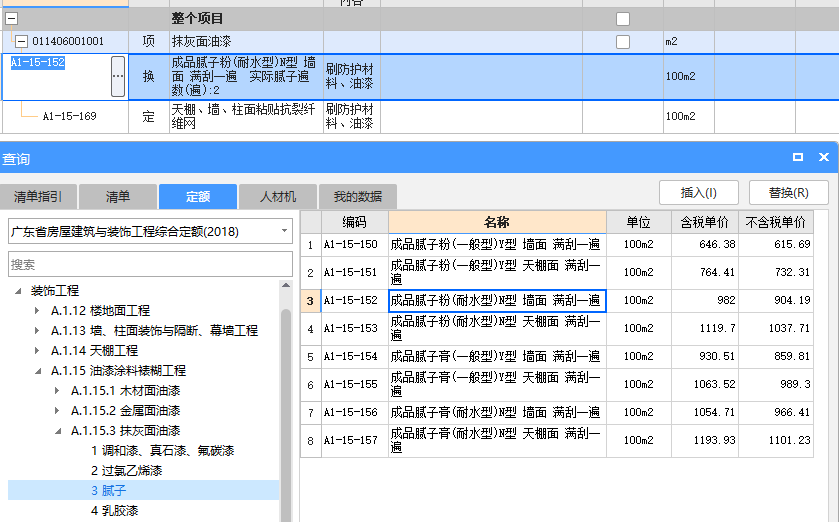The image size is (839, 522).
Task: Switch to the 清单 tab
Action: pos(118,197)
